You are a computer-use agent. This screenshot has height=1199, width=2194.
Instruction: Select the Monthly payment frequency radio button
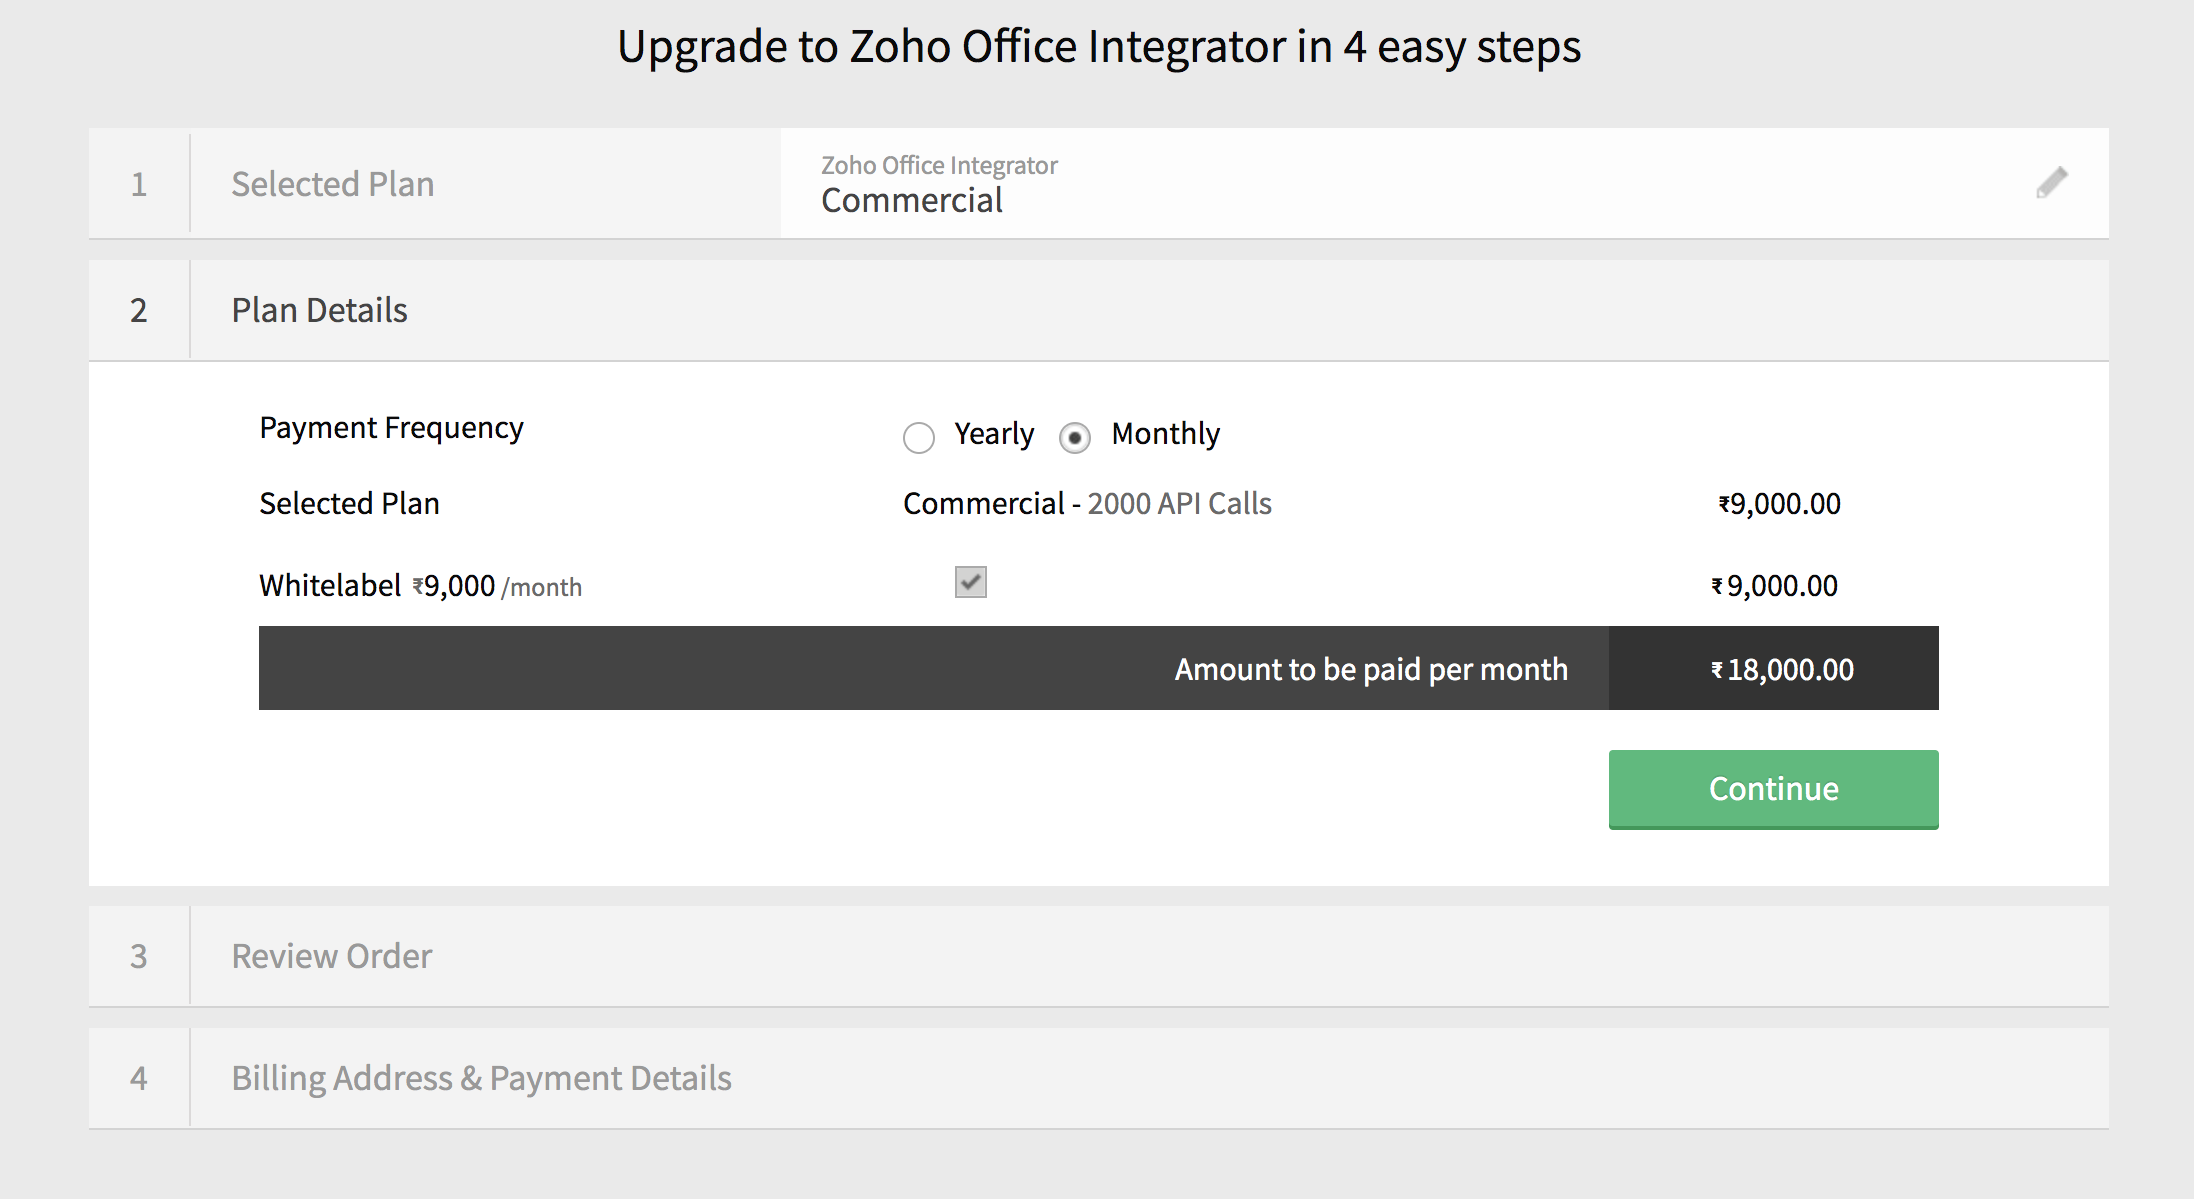point(1074,437)
